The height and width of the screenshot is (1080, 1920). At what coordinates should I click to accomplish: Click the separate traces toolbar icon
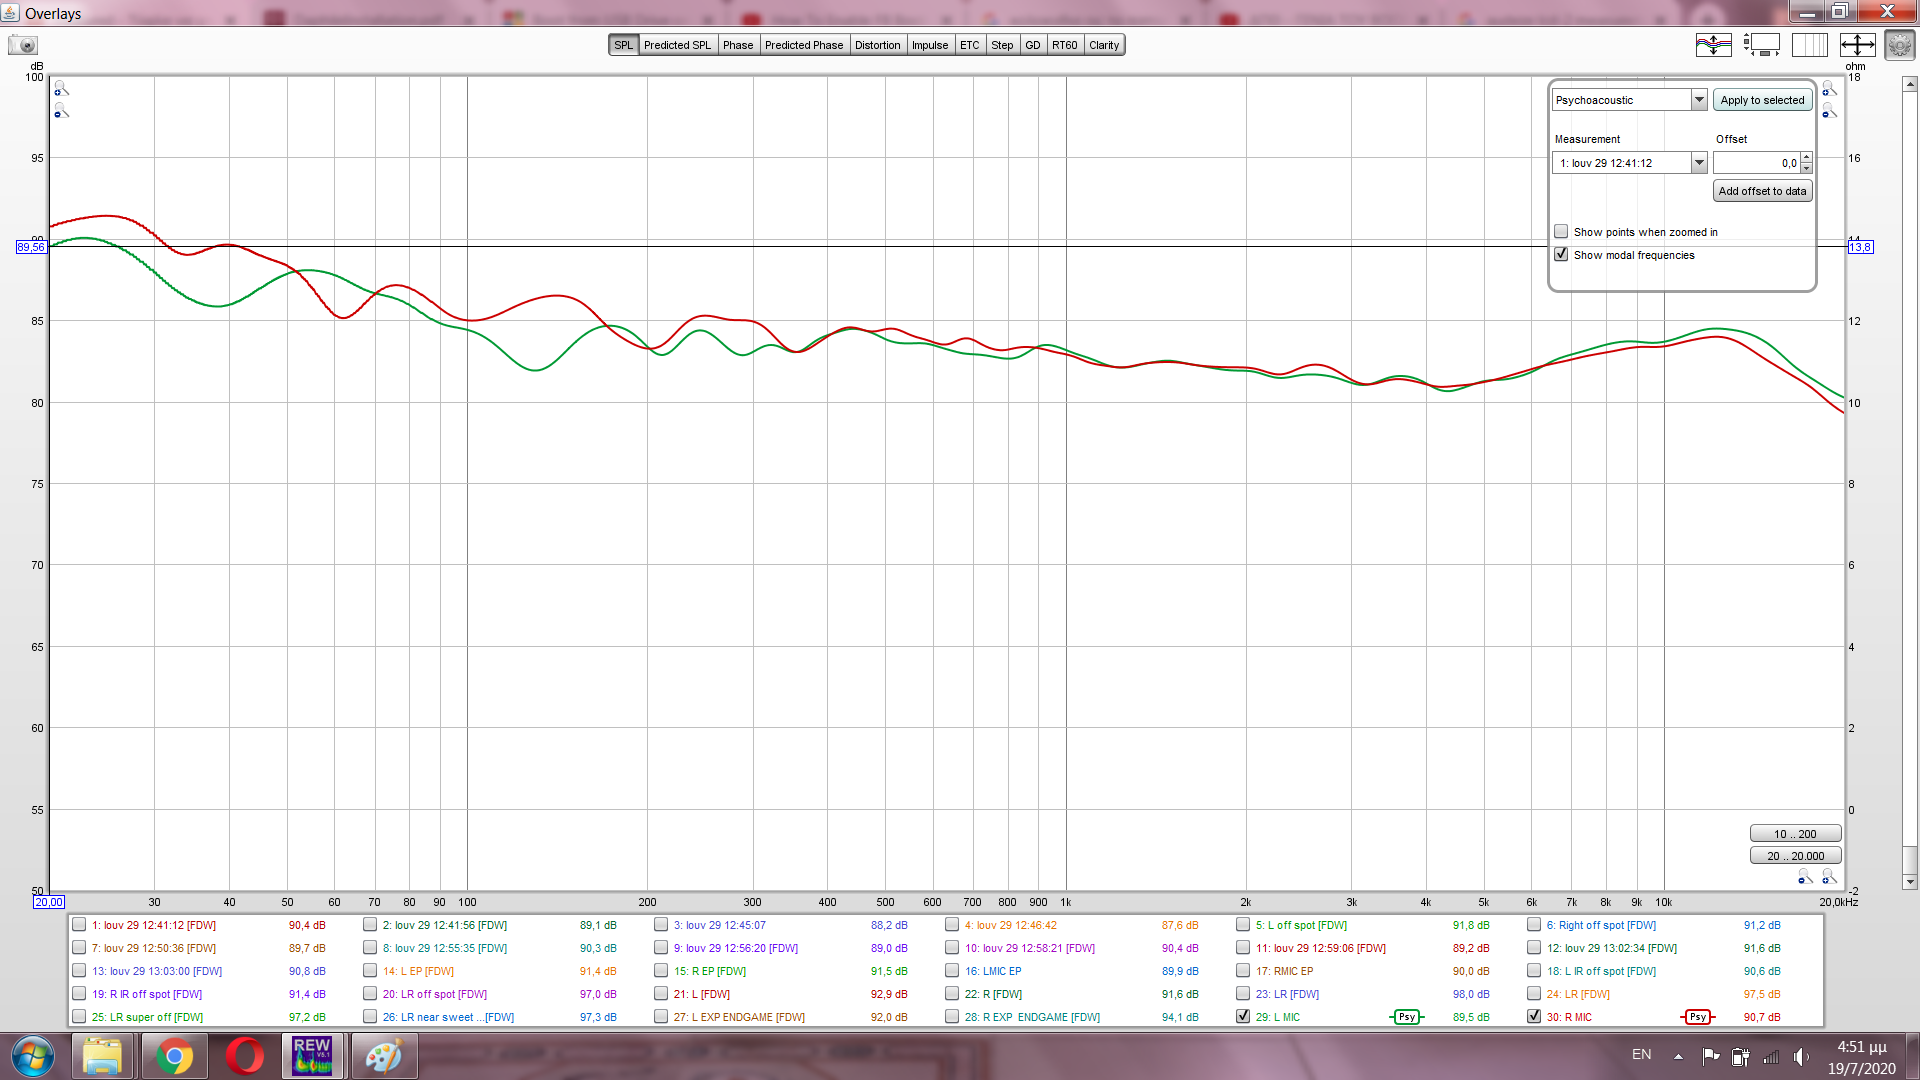1713,45
